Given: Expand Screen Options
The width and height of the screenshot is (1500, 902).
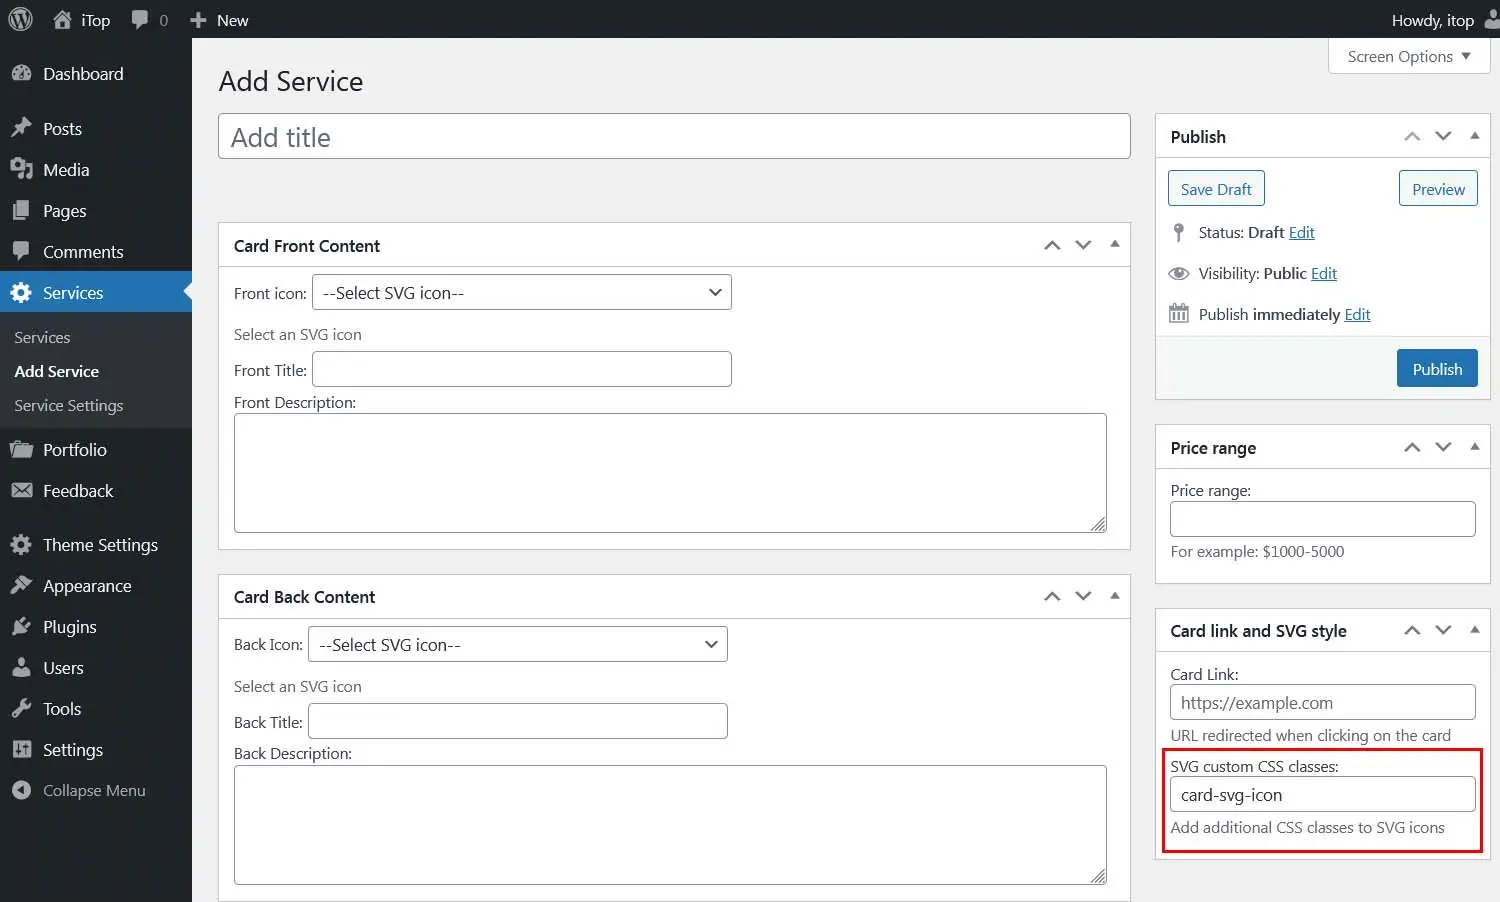Looking at the screenshot, I should [1409, 56].
